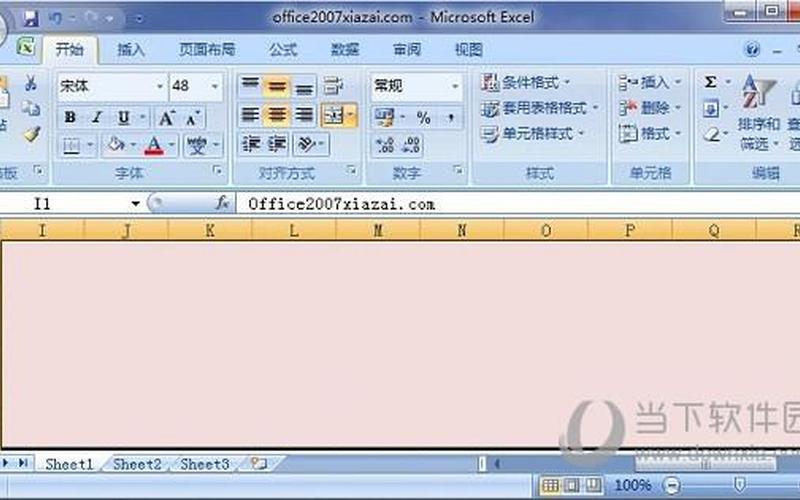Apply cell borders icon
Viewport: 800px width, 500px height.
(x=71, y=146)
